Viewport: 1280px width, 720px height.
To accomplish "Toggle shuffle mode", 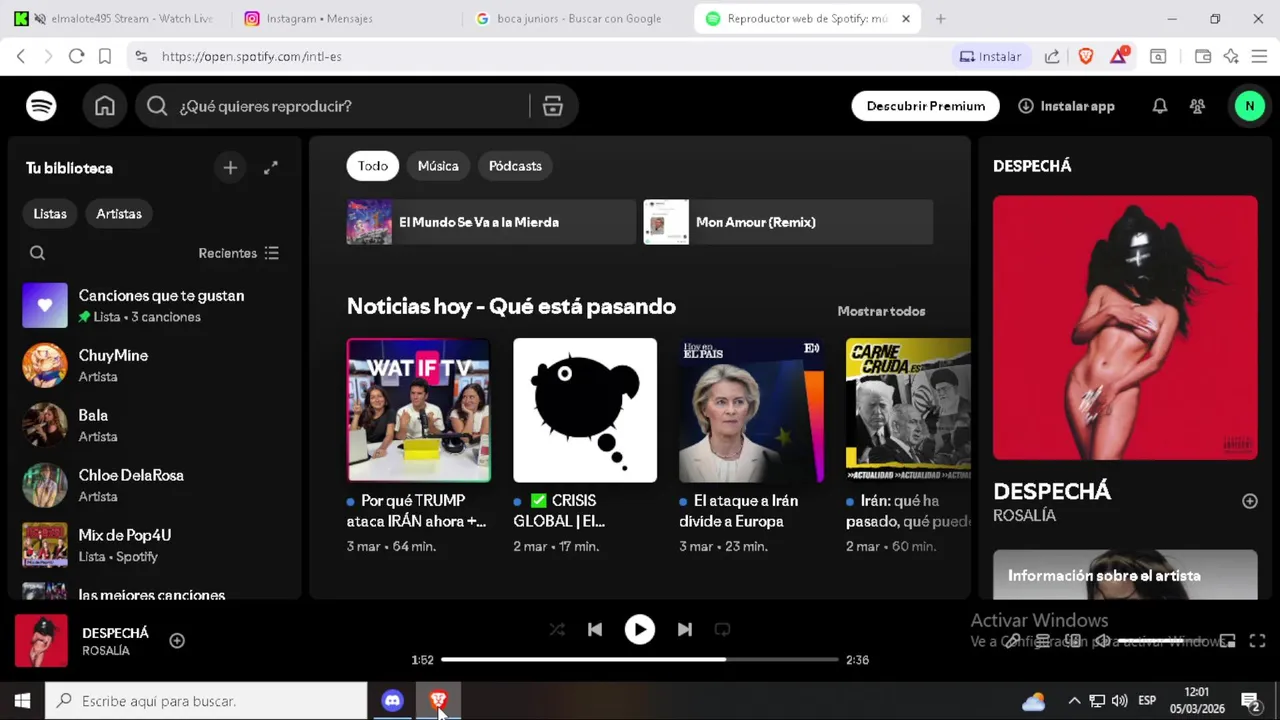I will click(x=557, y=629).
